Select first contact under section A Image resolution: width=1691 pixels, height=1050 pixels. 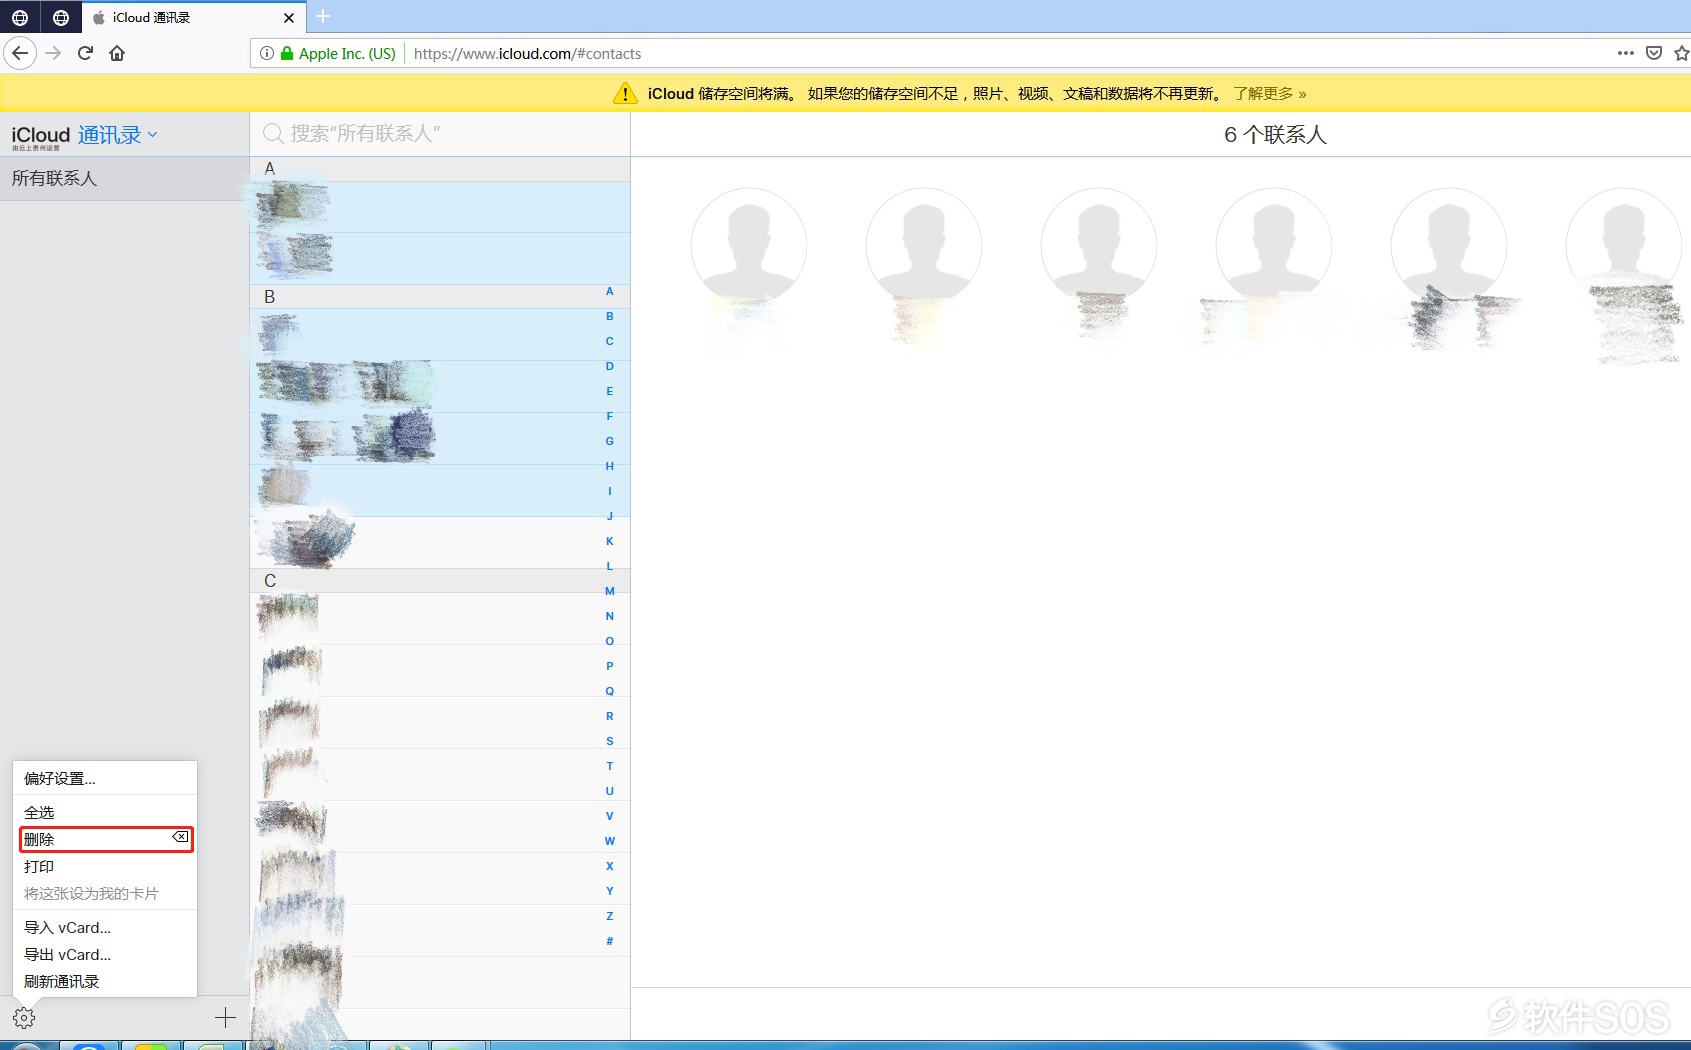[x=440, y=207]
